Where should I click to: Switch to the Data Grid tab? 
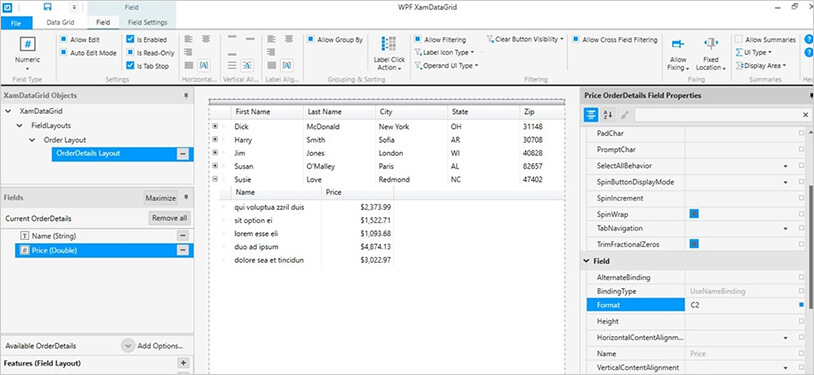point(61,22)
